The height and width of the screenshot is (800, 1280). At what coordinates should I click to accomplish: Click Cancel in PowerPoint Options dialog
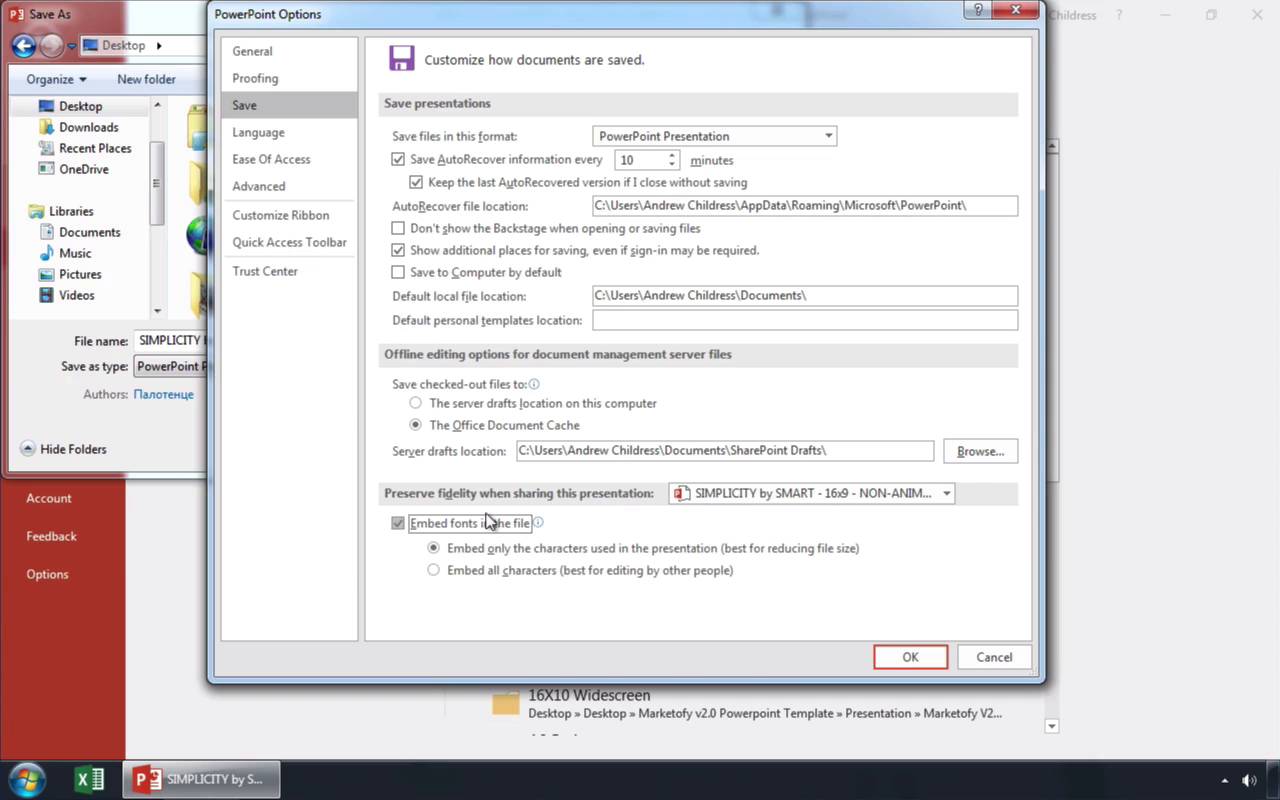tap(994, 657)
